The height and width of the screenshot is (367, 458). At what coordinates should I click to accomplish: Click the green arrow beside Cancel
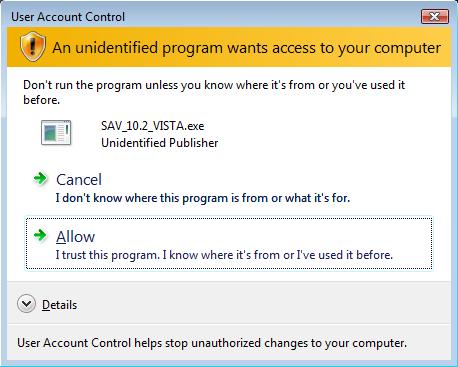(x=41, y=178)
